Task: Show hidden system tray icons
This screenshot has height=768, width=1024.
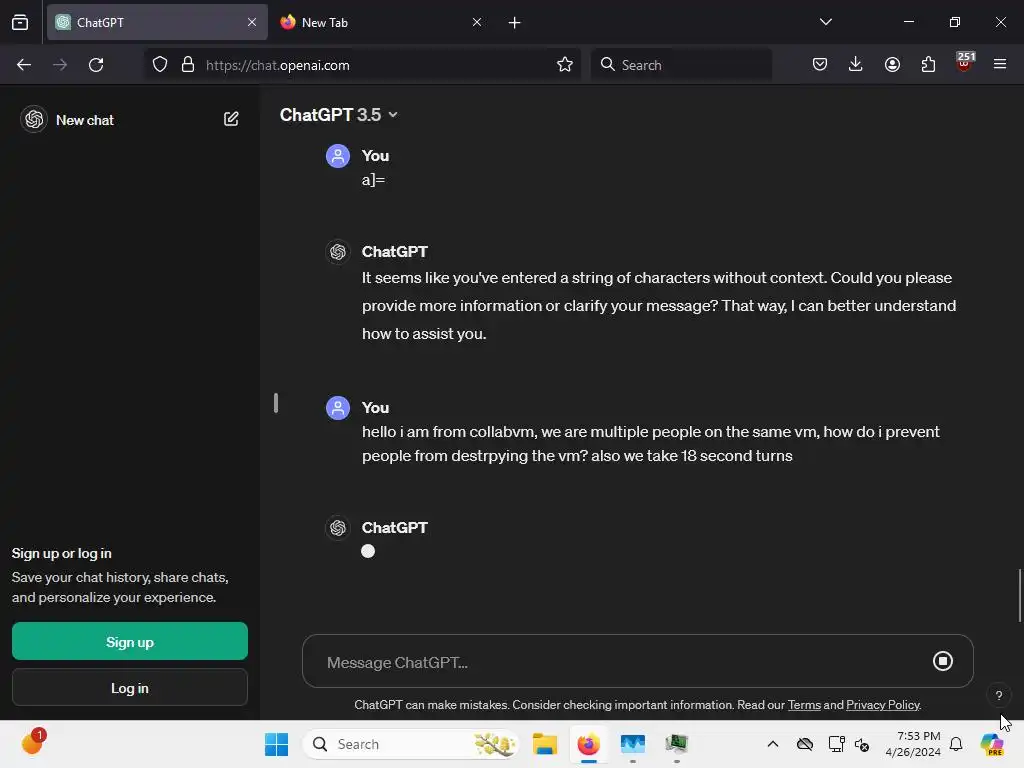Action: click(x=773, y=744)
